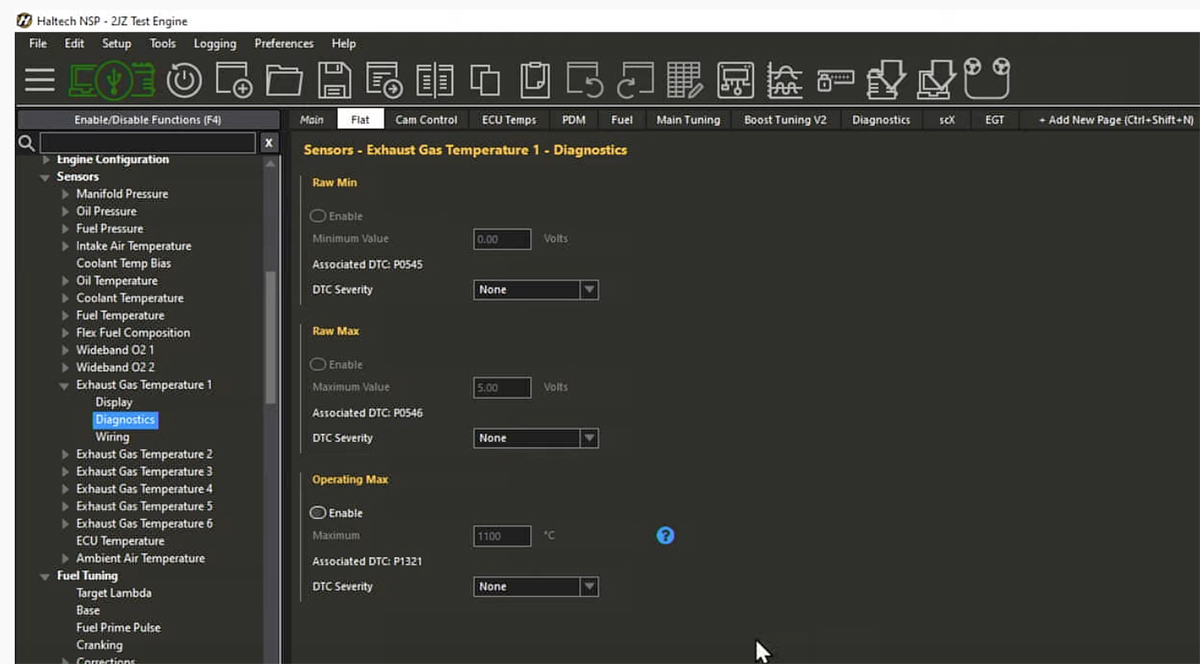Click the clipboard paste icon
Screen dimensions: 1200x664
[535, 80]
